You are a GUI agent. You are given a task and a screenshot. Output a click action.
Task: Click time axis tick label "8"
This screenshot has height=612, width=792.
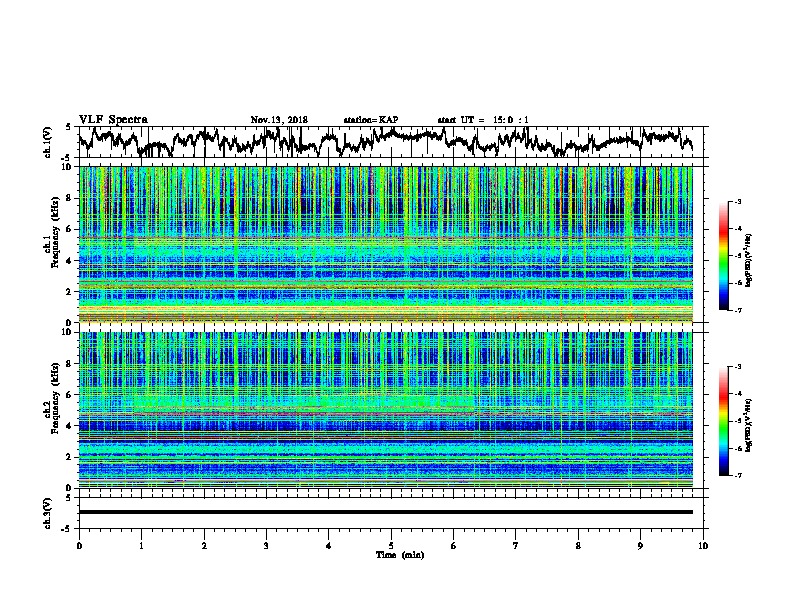578,546
